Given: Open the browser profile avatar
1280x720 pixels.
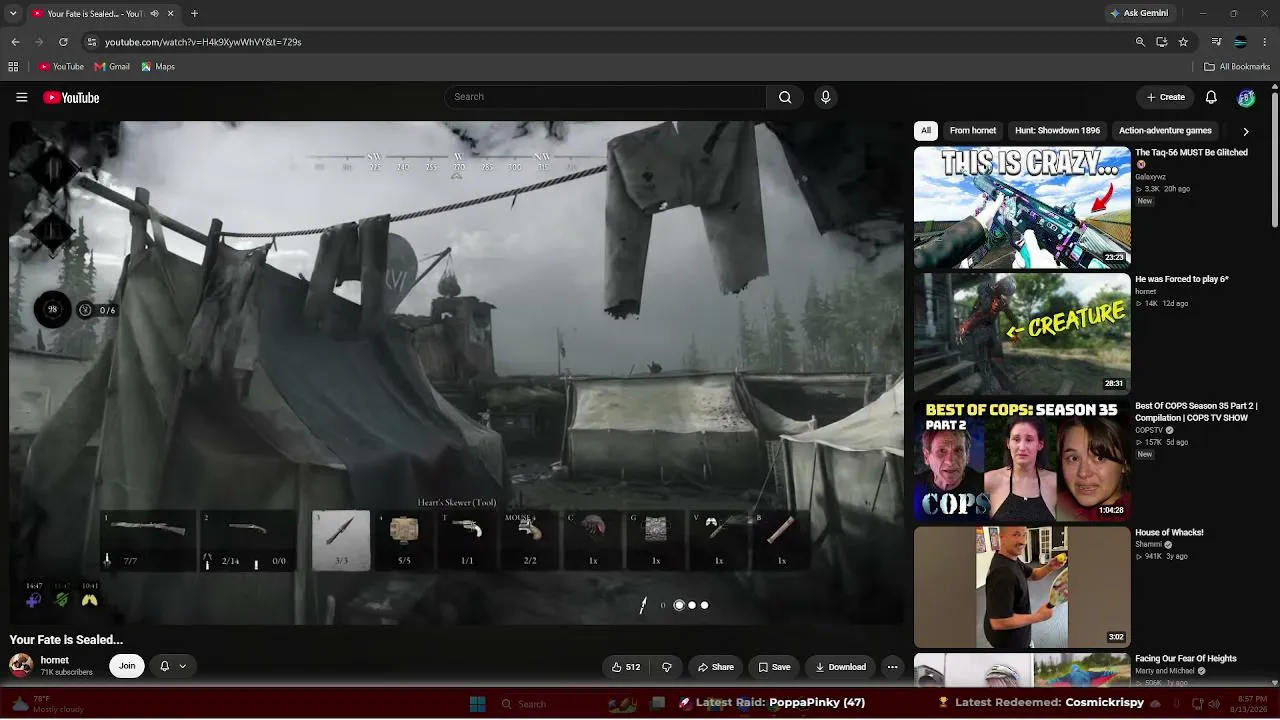Looking at the screenshot, I should 1240,42.
